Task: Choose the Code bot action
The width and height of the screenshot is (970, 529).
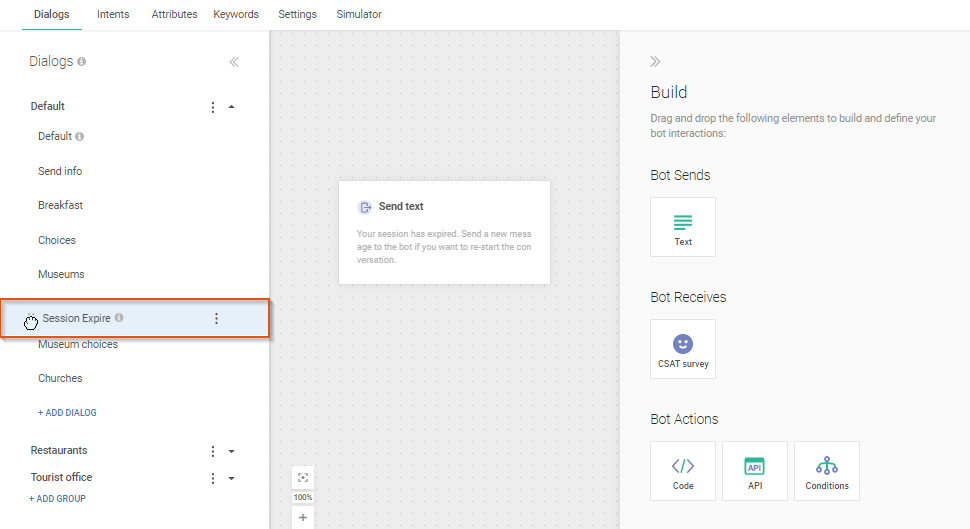Action: 682,471
